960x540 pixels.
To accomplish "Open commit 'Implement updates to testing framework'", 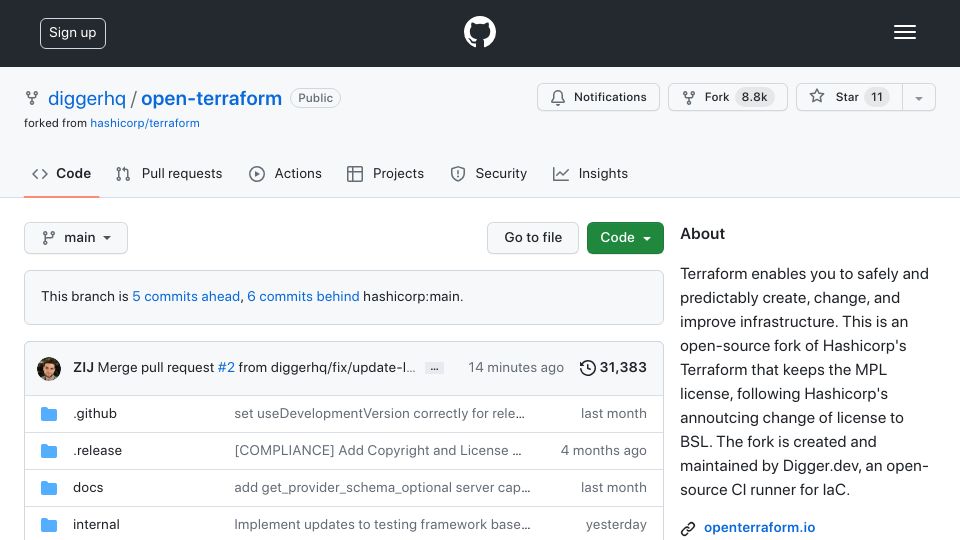I will pyautogui.click(x=382, y=525).
